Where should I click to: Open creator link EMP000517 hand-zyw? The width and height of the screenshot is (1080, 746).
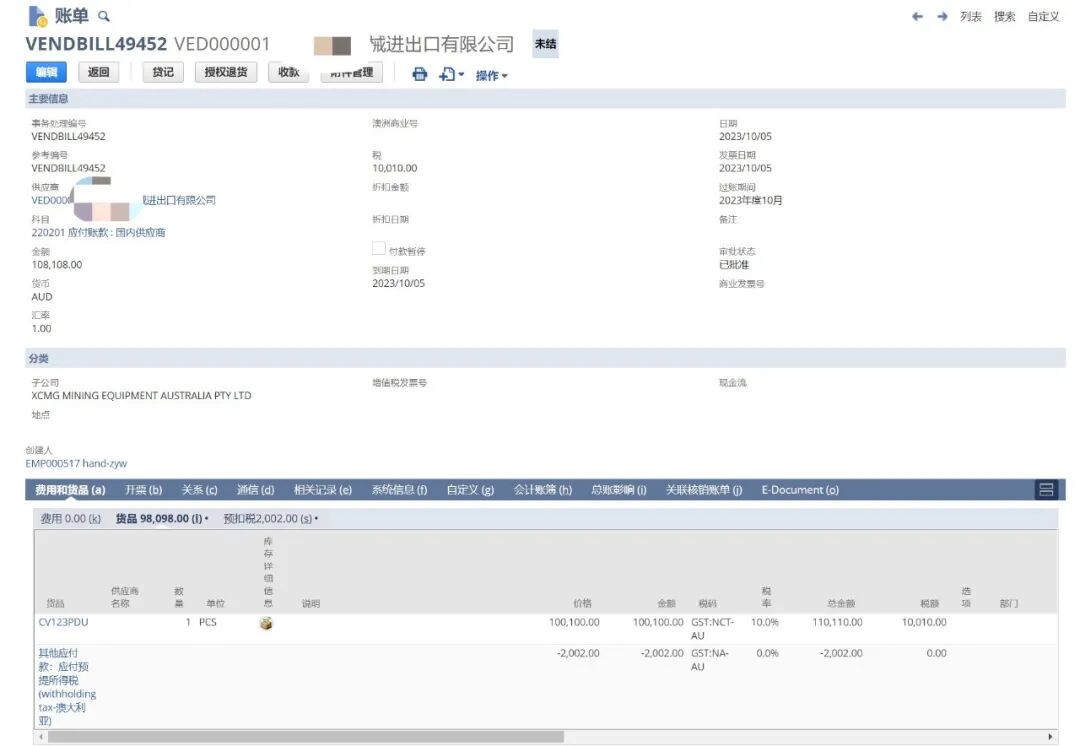click(x=76, y=464)
